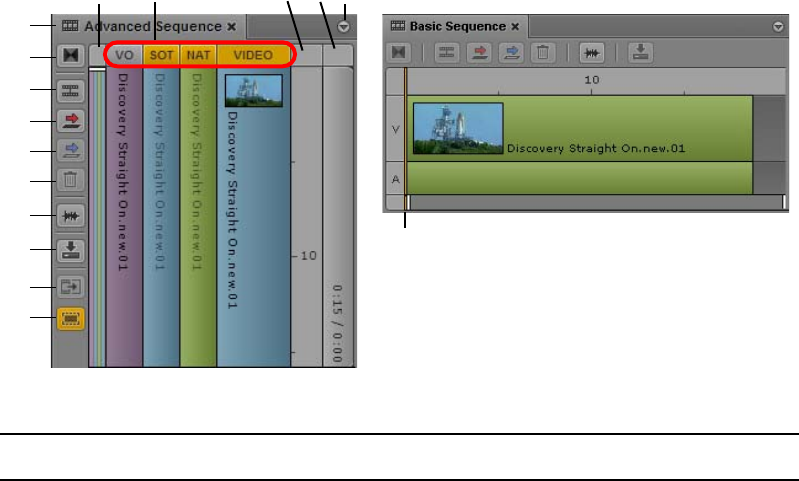Toggle the NAT track button
The width and height of the screenshot is (799, 481).
pyautogui.click(x=198, y=55)
